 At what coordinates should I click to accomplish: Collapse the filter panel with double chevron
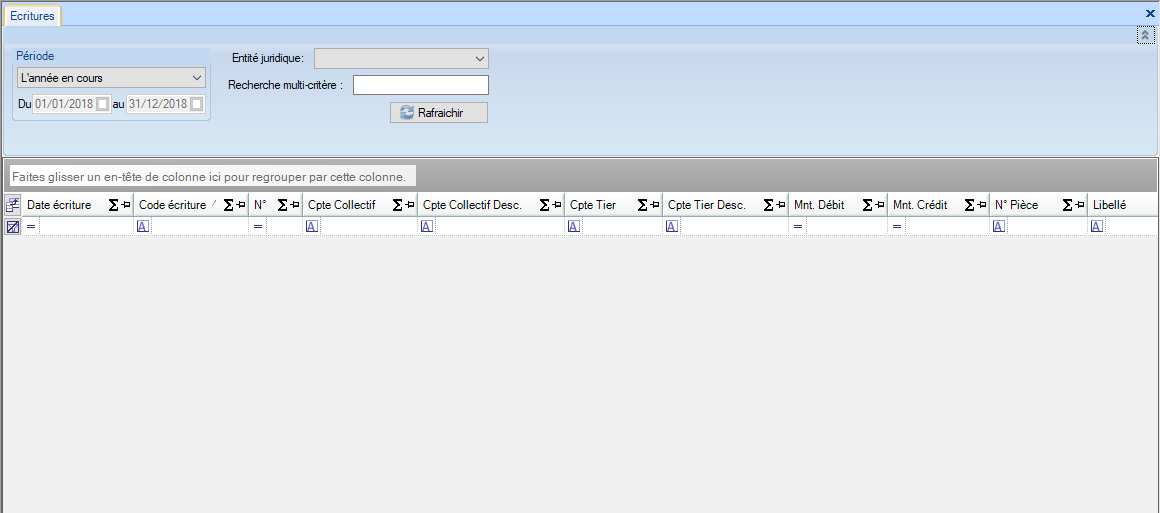(1145, 35)
